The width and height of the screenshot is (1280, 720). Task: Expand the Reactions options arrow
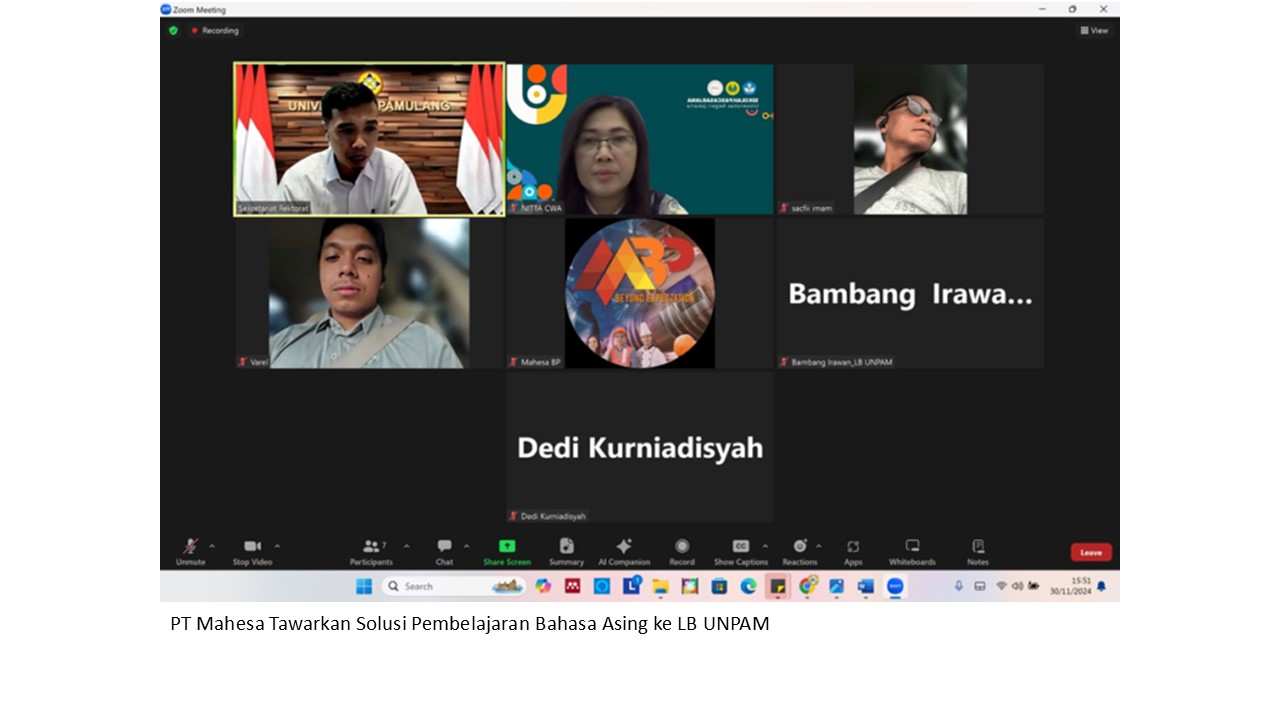(x=819, y=546)
